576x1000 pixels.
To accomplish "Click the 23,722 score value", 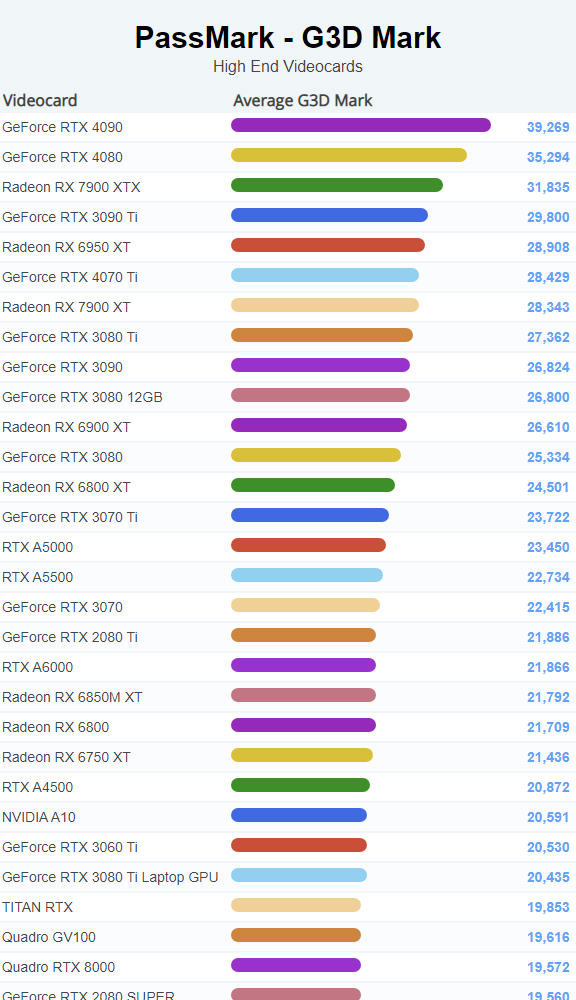I will click(x=548, y=517).
